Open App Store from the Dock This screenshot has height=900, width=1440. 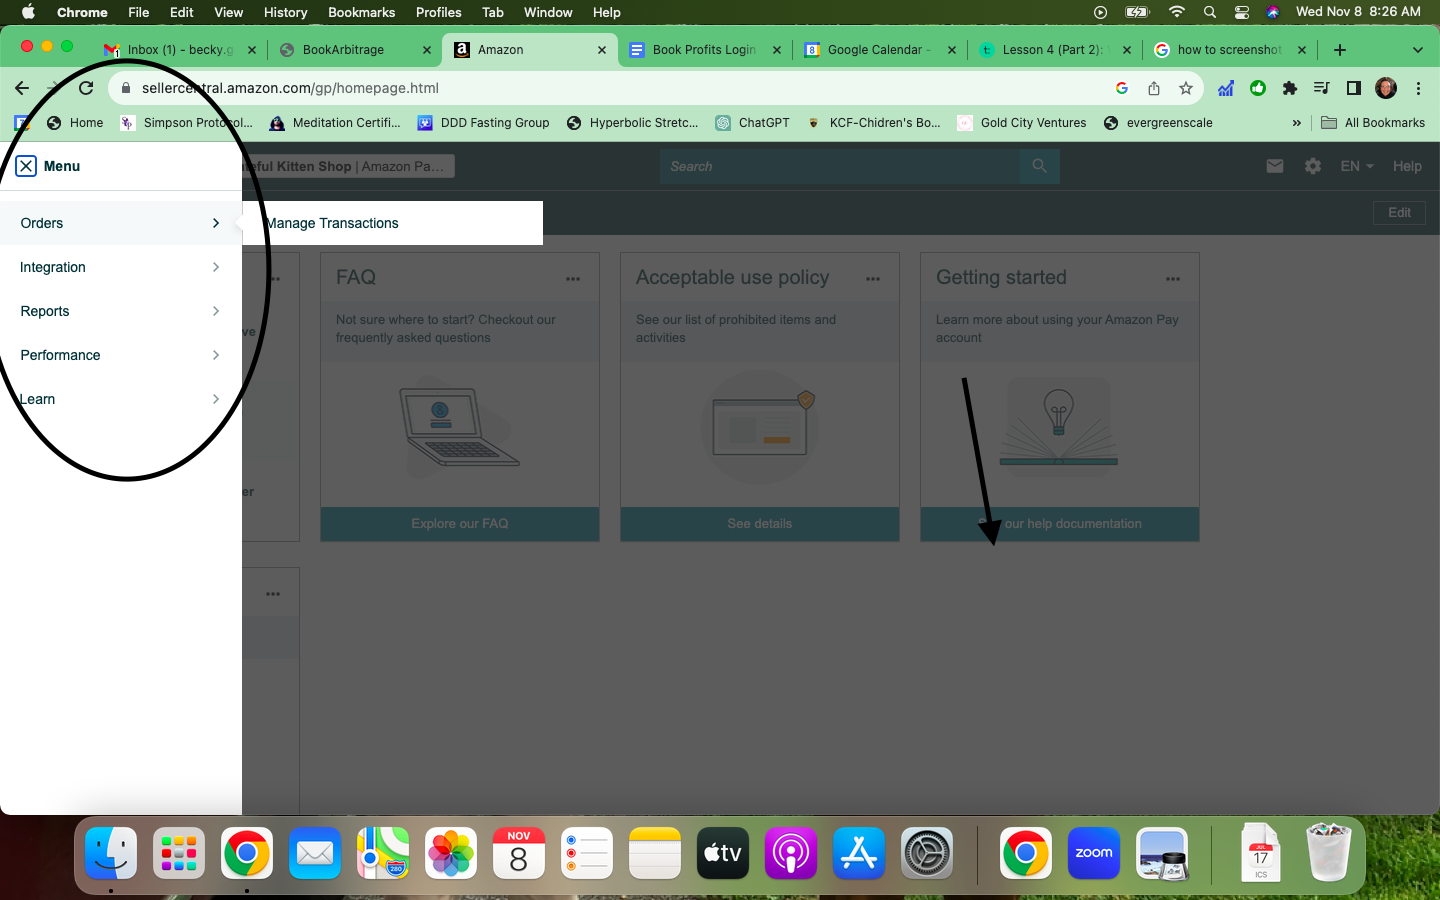point(859,853)
